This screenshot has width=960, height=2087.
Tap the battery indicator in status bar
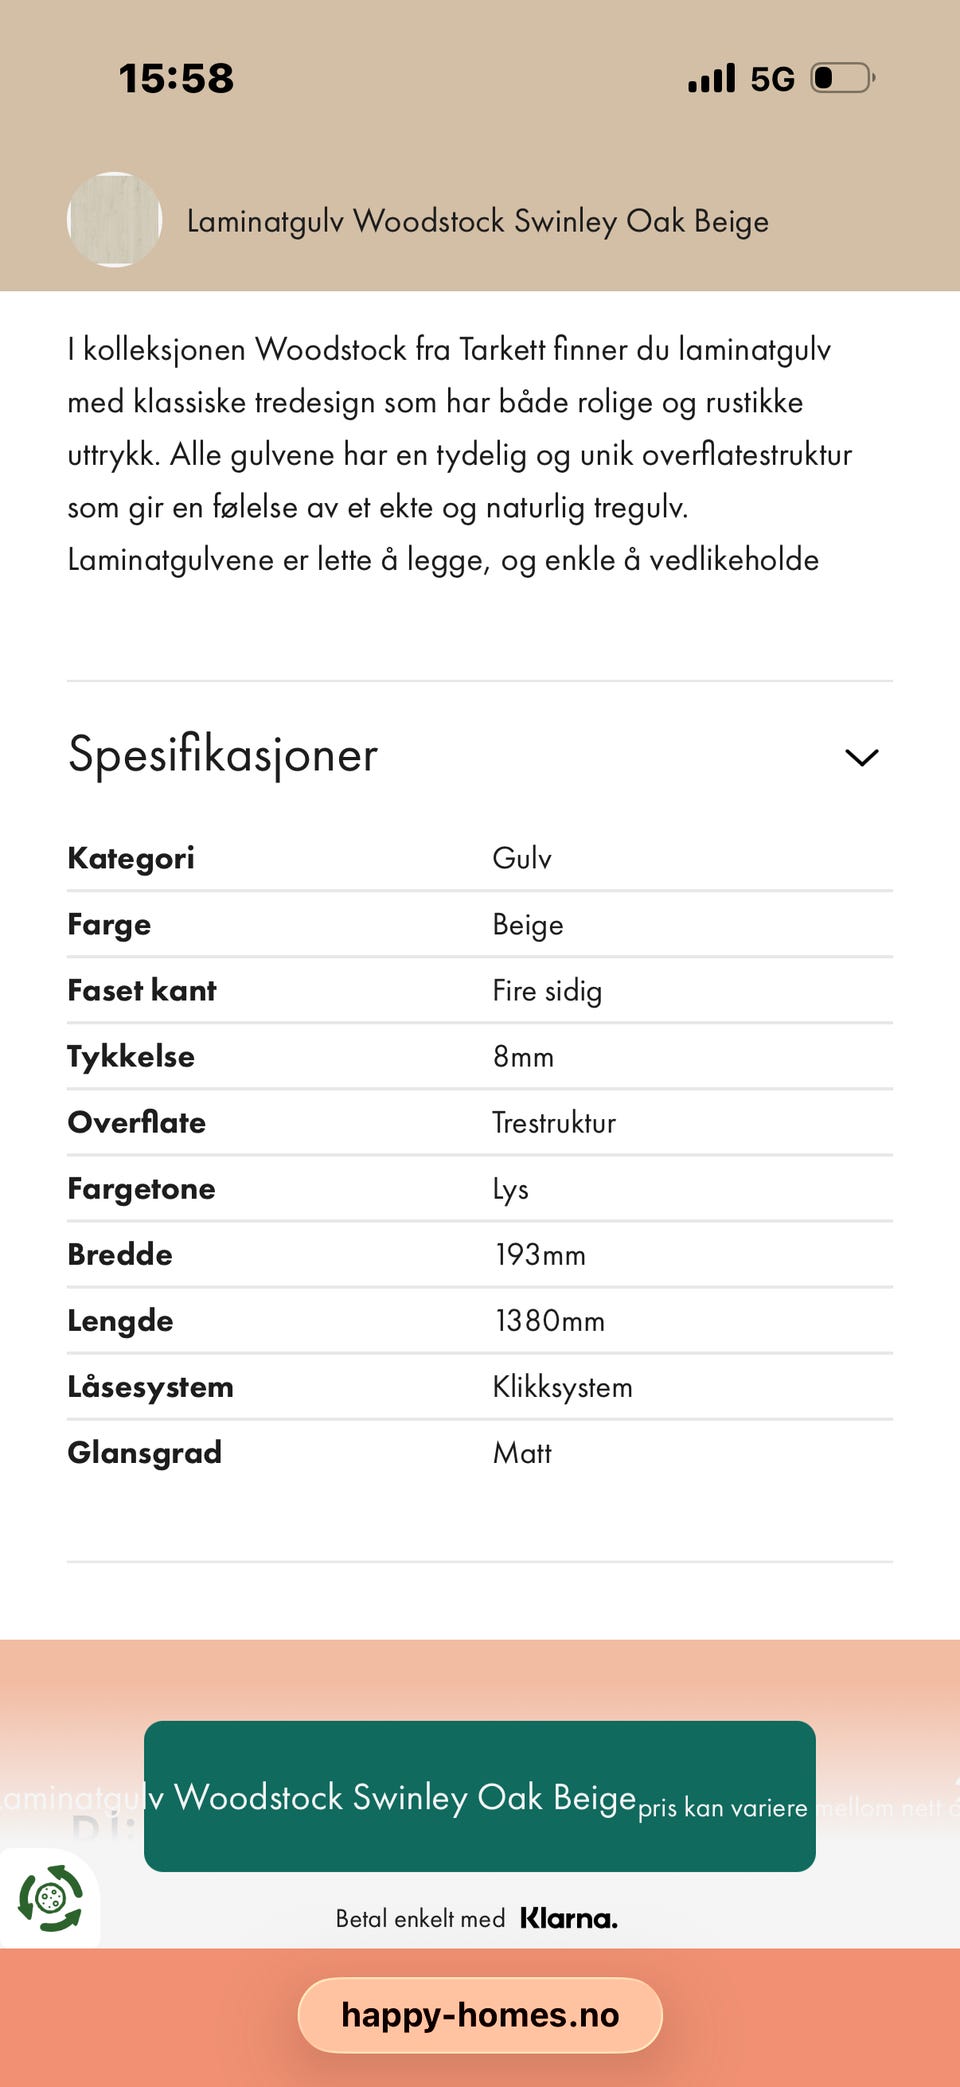click(843, 78)
